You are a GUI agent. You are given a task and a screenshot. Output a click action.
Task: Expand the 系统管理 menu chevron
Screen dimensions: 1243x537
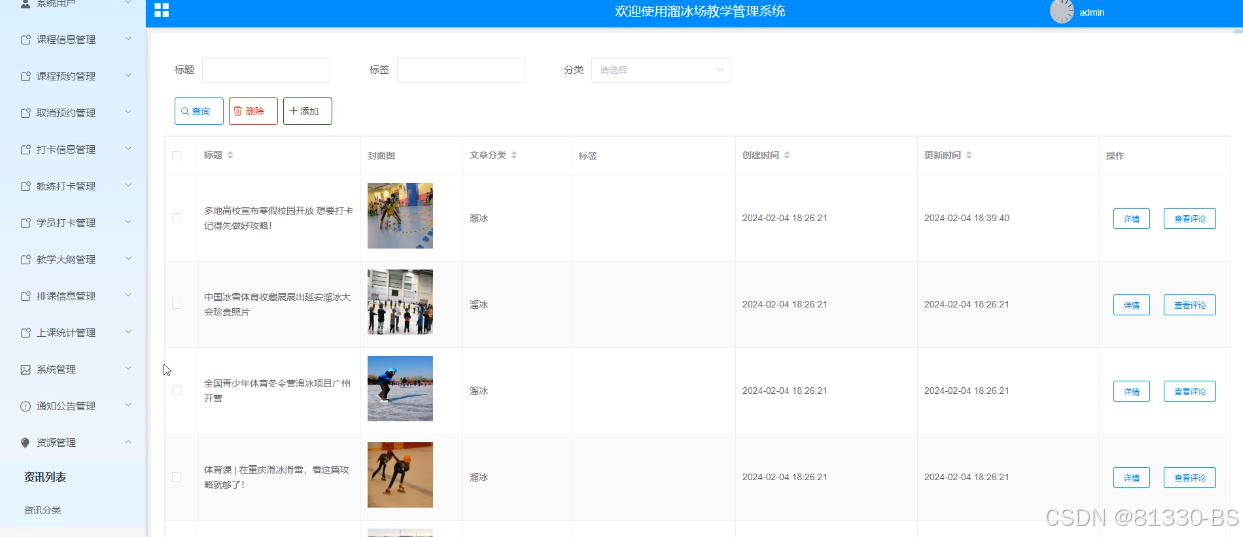pos(128,369)
